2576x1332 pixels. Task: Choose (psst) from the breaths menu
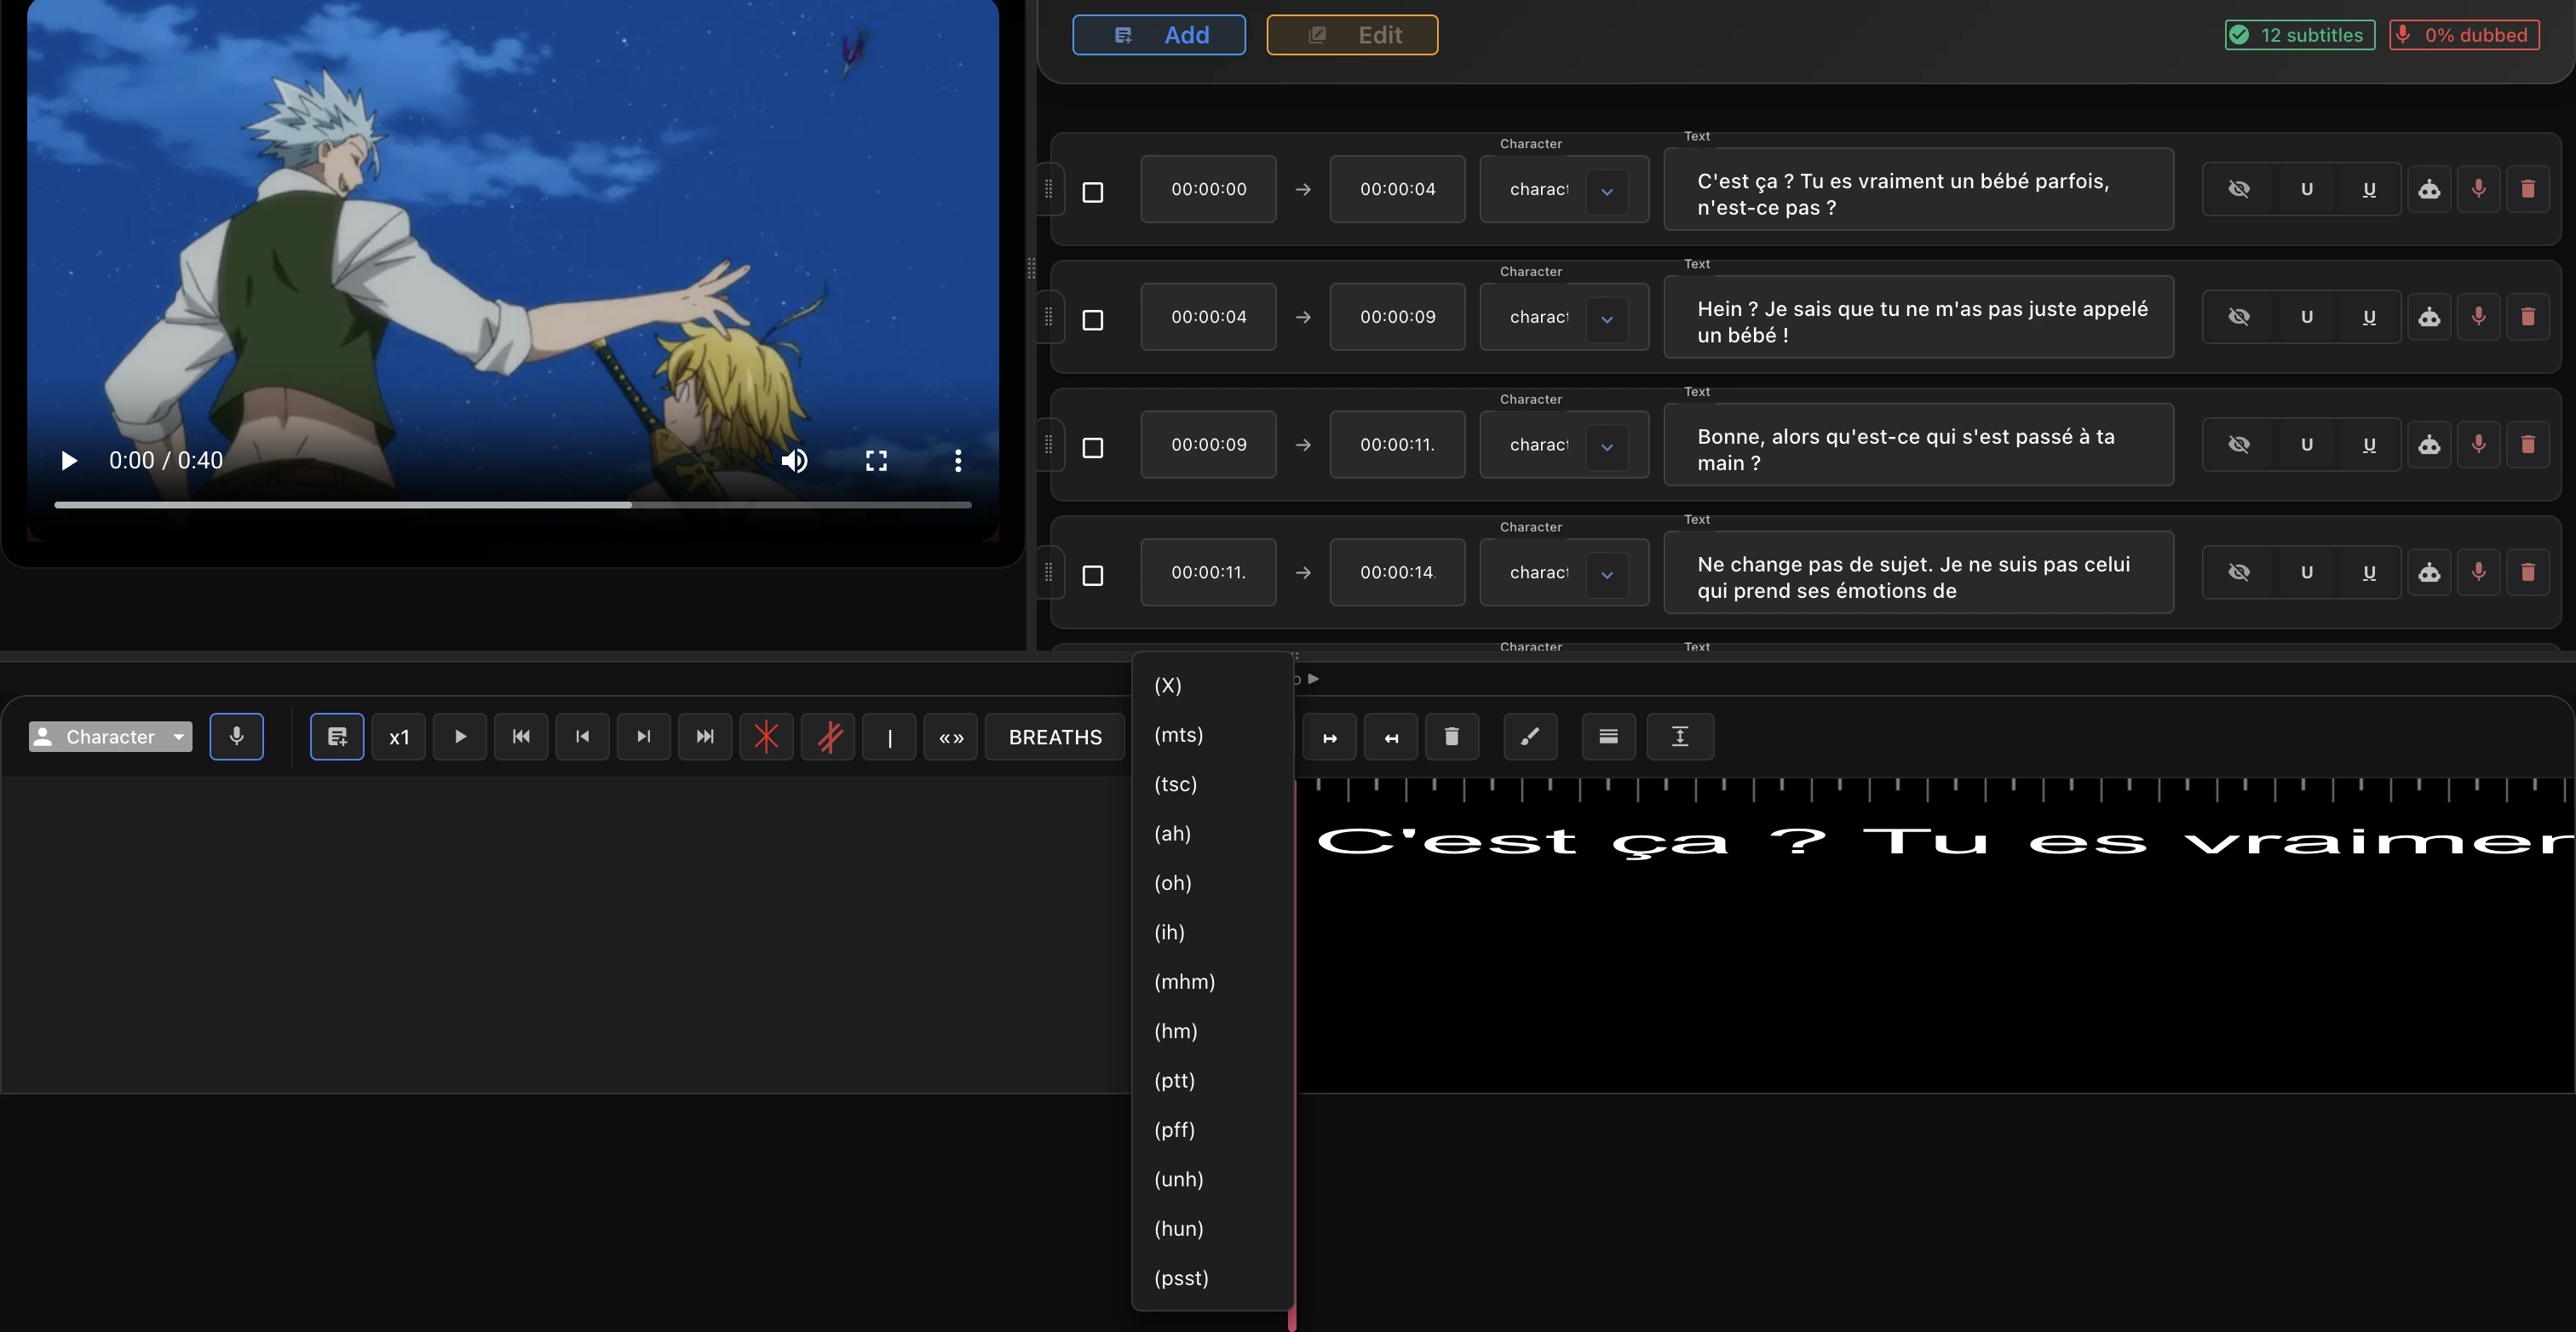[x=1213, y=1278]
